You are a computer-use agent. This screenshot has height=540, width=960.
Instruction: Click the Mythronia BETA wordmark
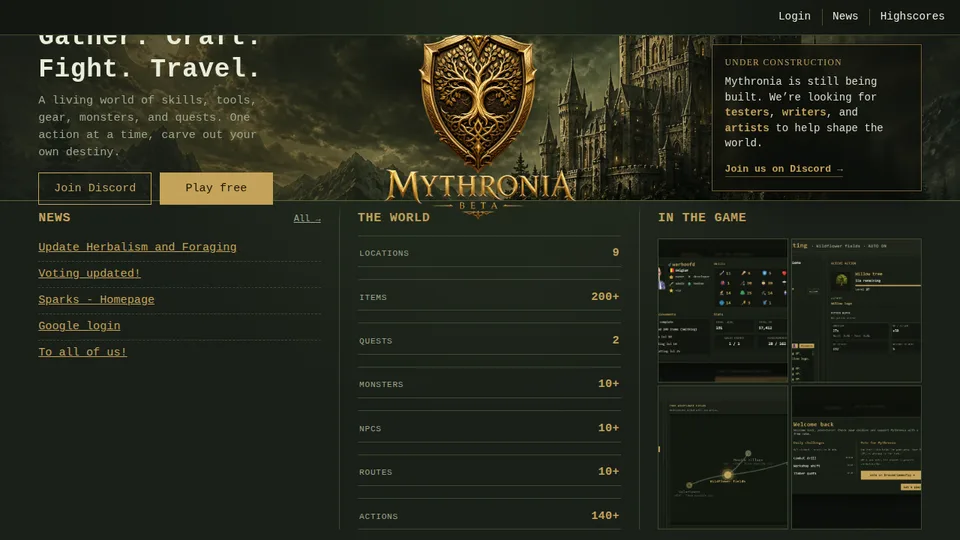479,191
